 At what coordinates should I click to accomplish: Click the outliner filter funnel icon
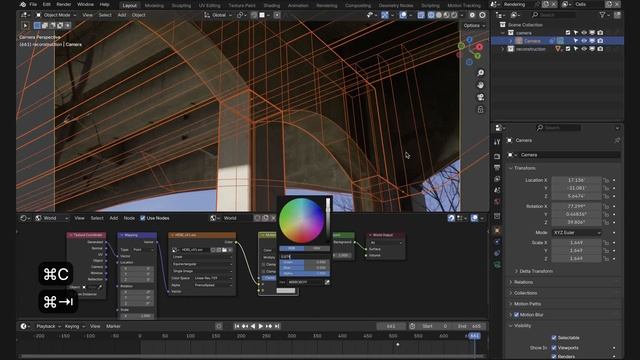602,15
